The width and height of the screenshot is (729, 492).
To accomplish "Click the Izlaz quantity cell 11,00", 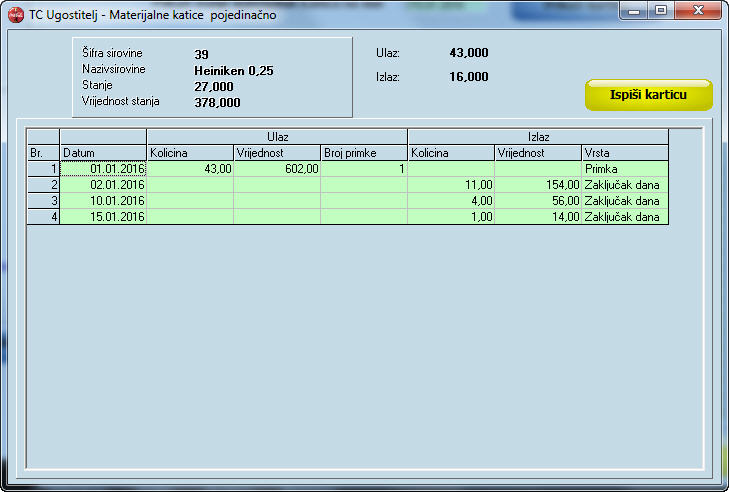I will pos(451,185).
